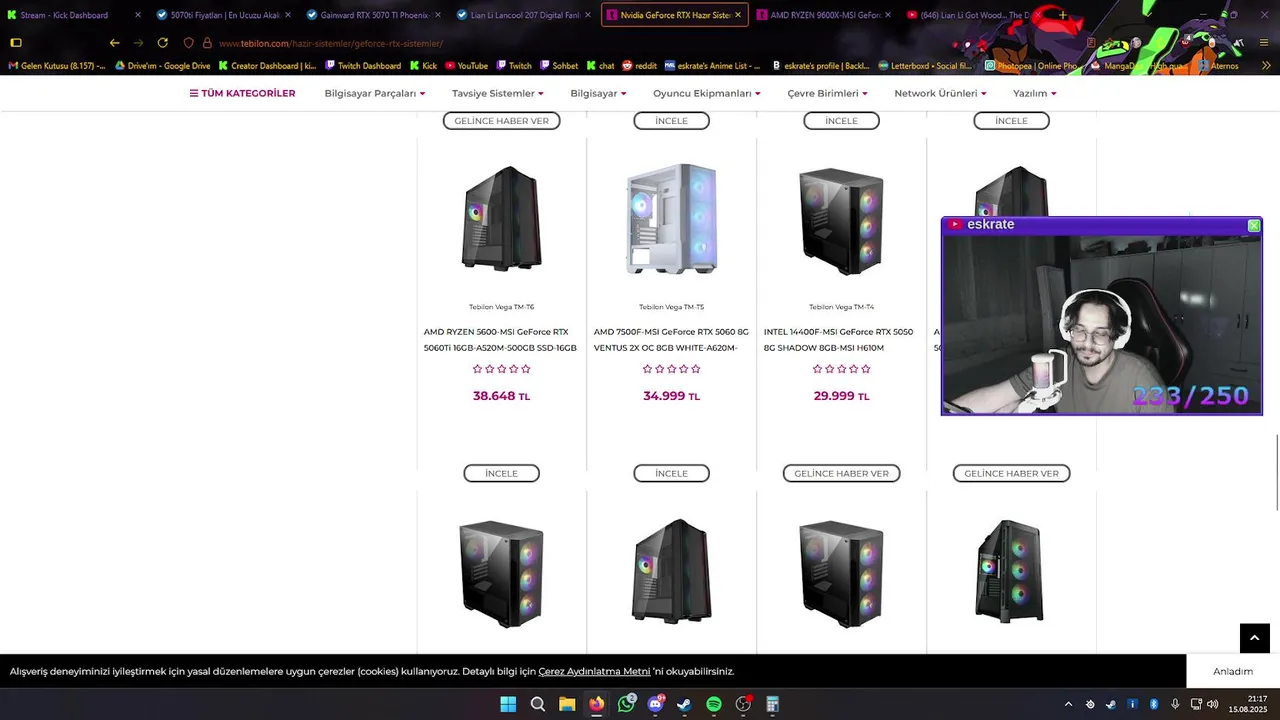This screenshot has width=1280, height=720.
Task: Click the microphone tray icon
Action: 1175,704
